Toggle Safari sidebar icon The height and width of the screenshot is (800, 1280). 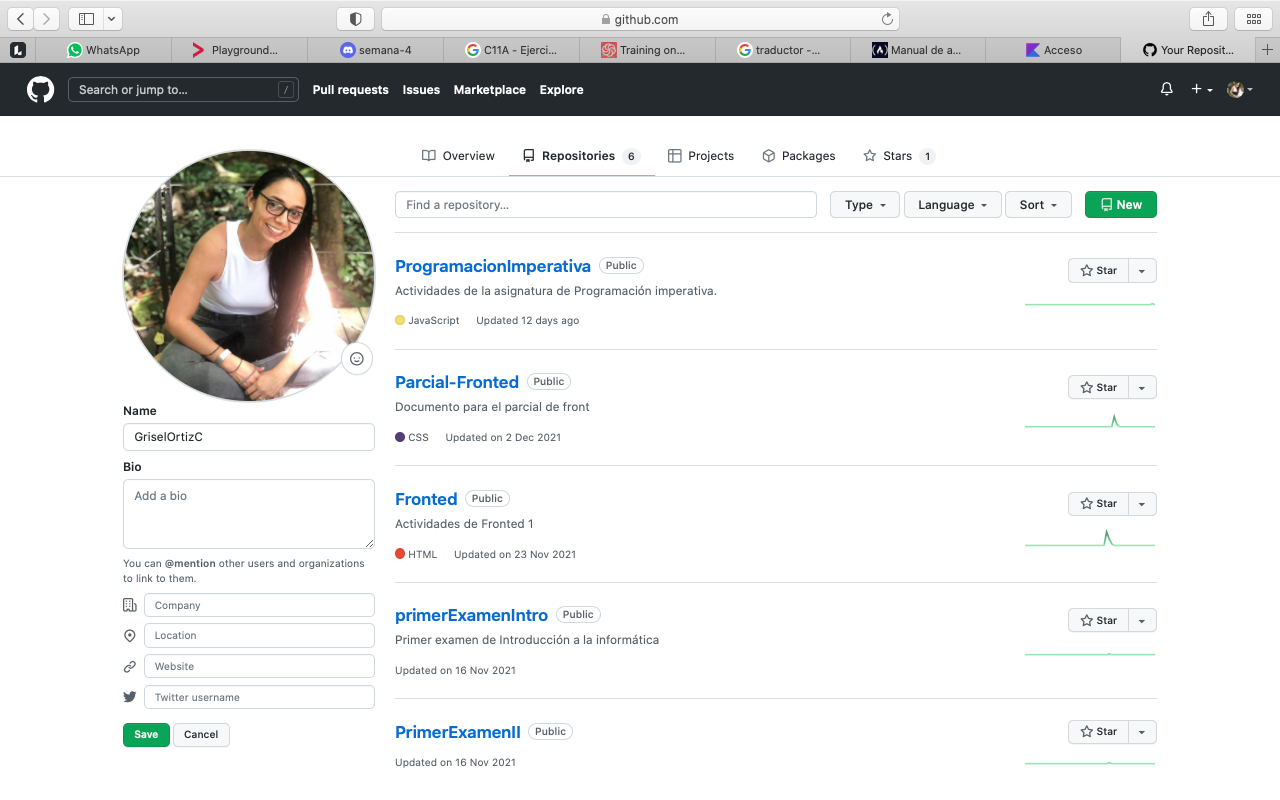pyautogui.click(x=86, y=19)
